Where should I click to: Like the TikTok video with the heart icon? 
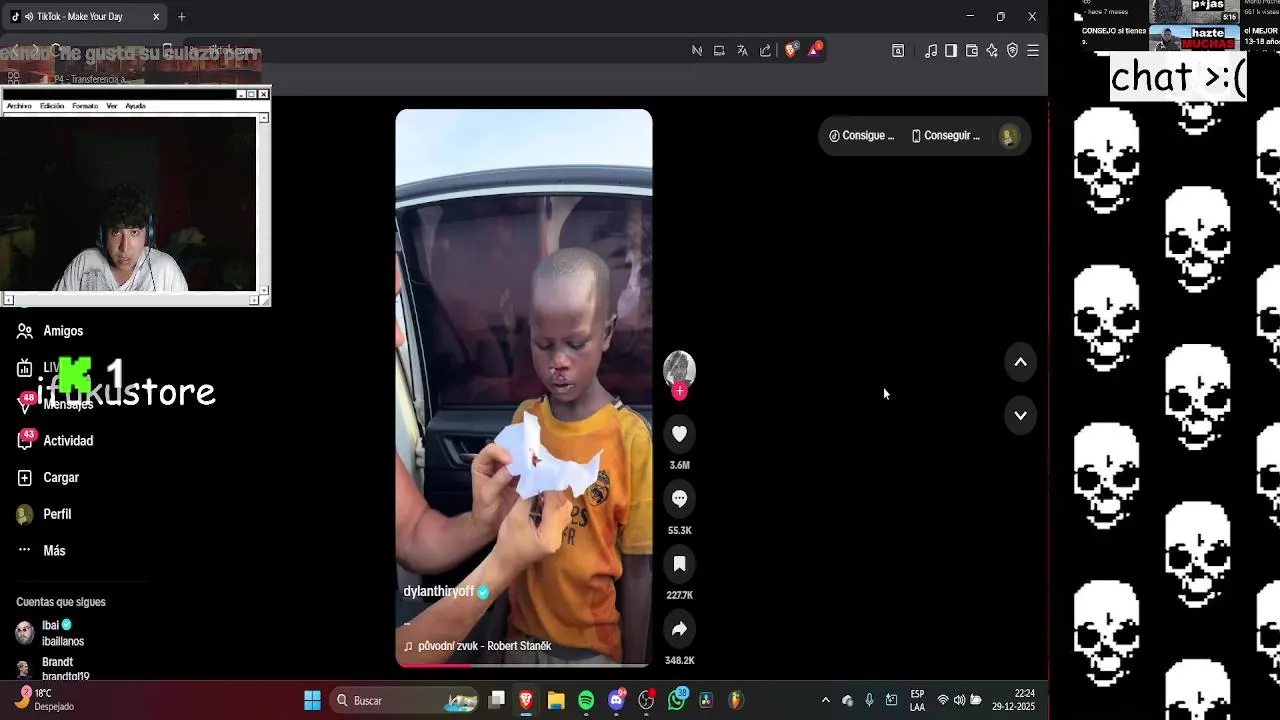click(x=679, y=434)
